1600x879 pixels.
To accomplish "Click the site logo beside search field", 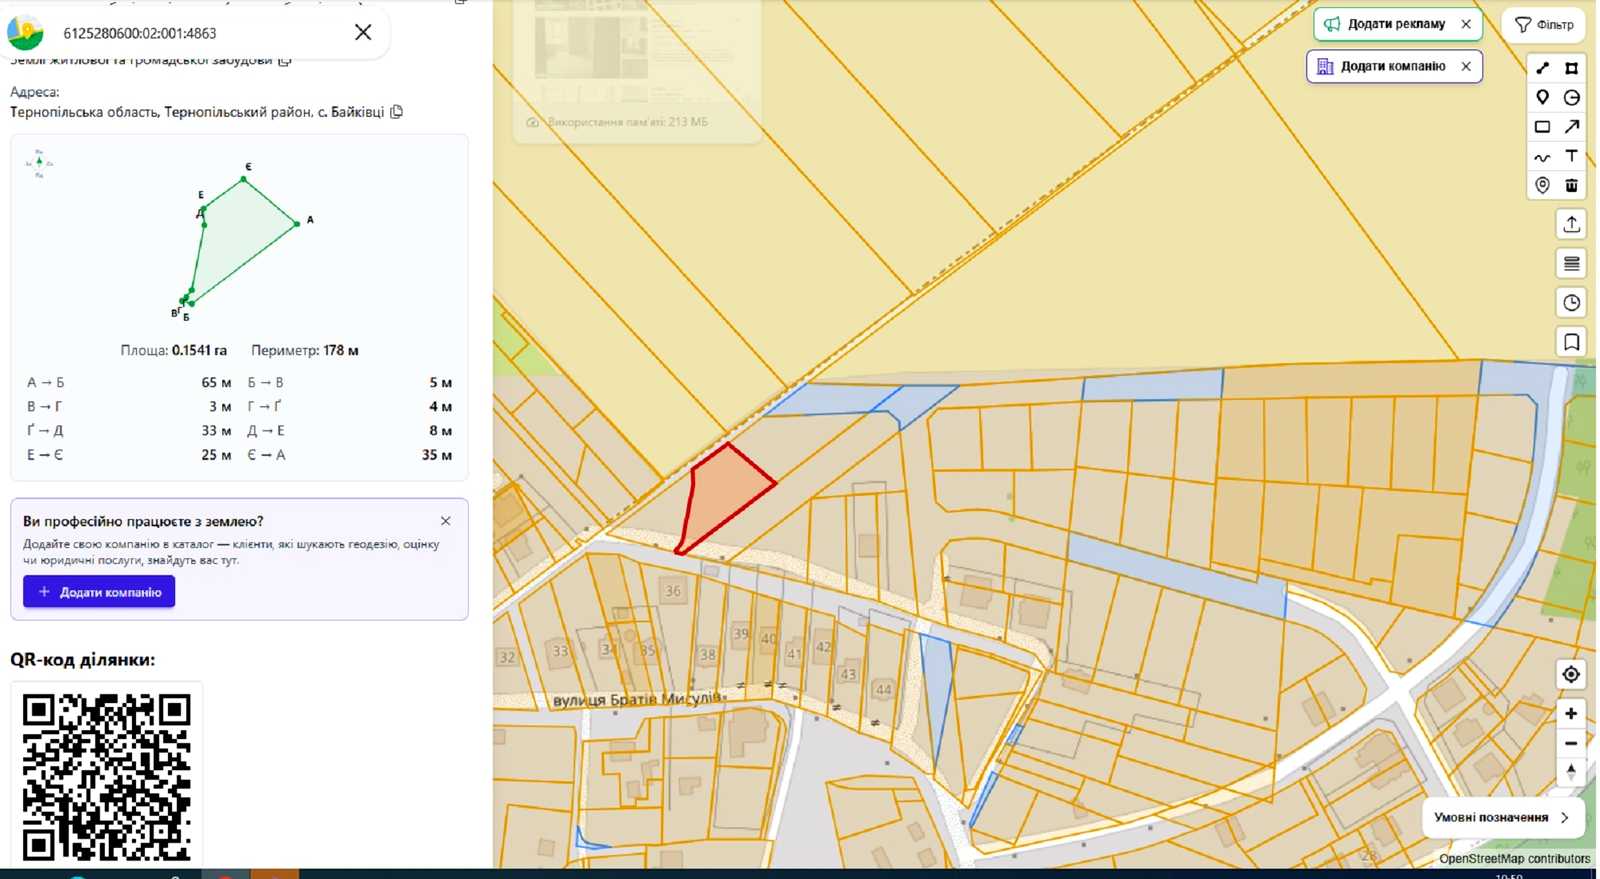I will pos(25,33).
